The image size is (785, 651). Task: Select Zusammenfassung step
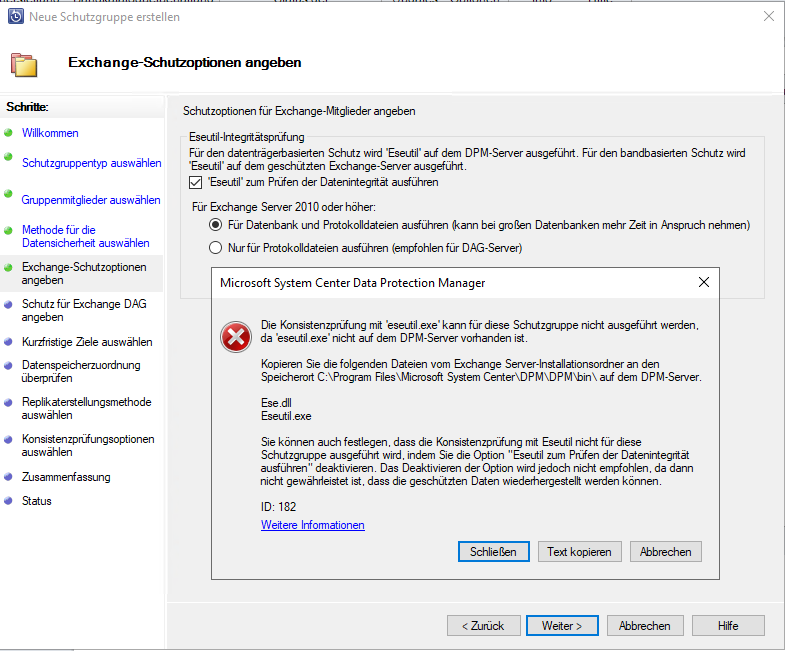pyautogui.click(x=66, y=477)
